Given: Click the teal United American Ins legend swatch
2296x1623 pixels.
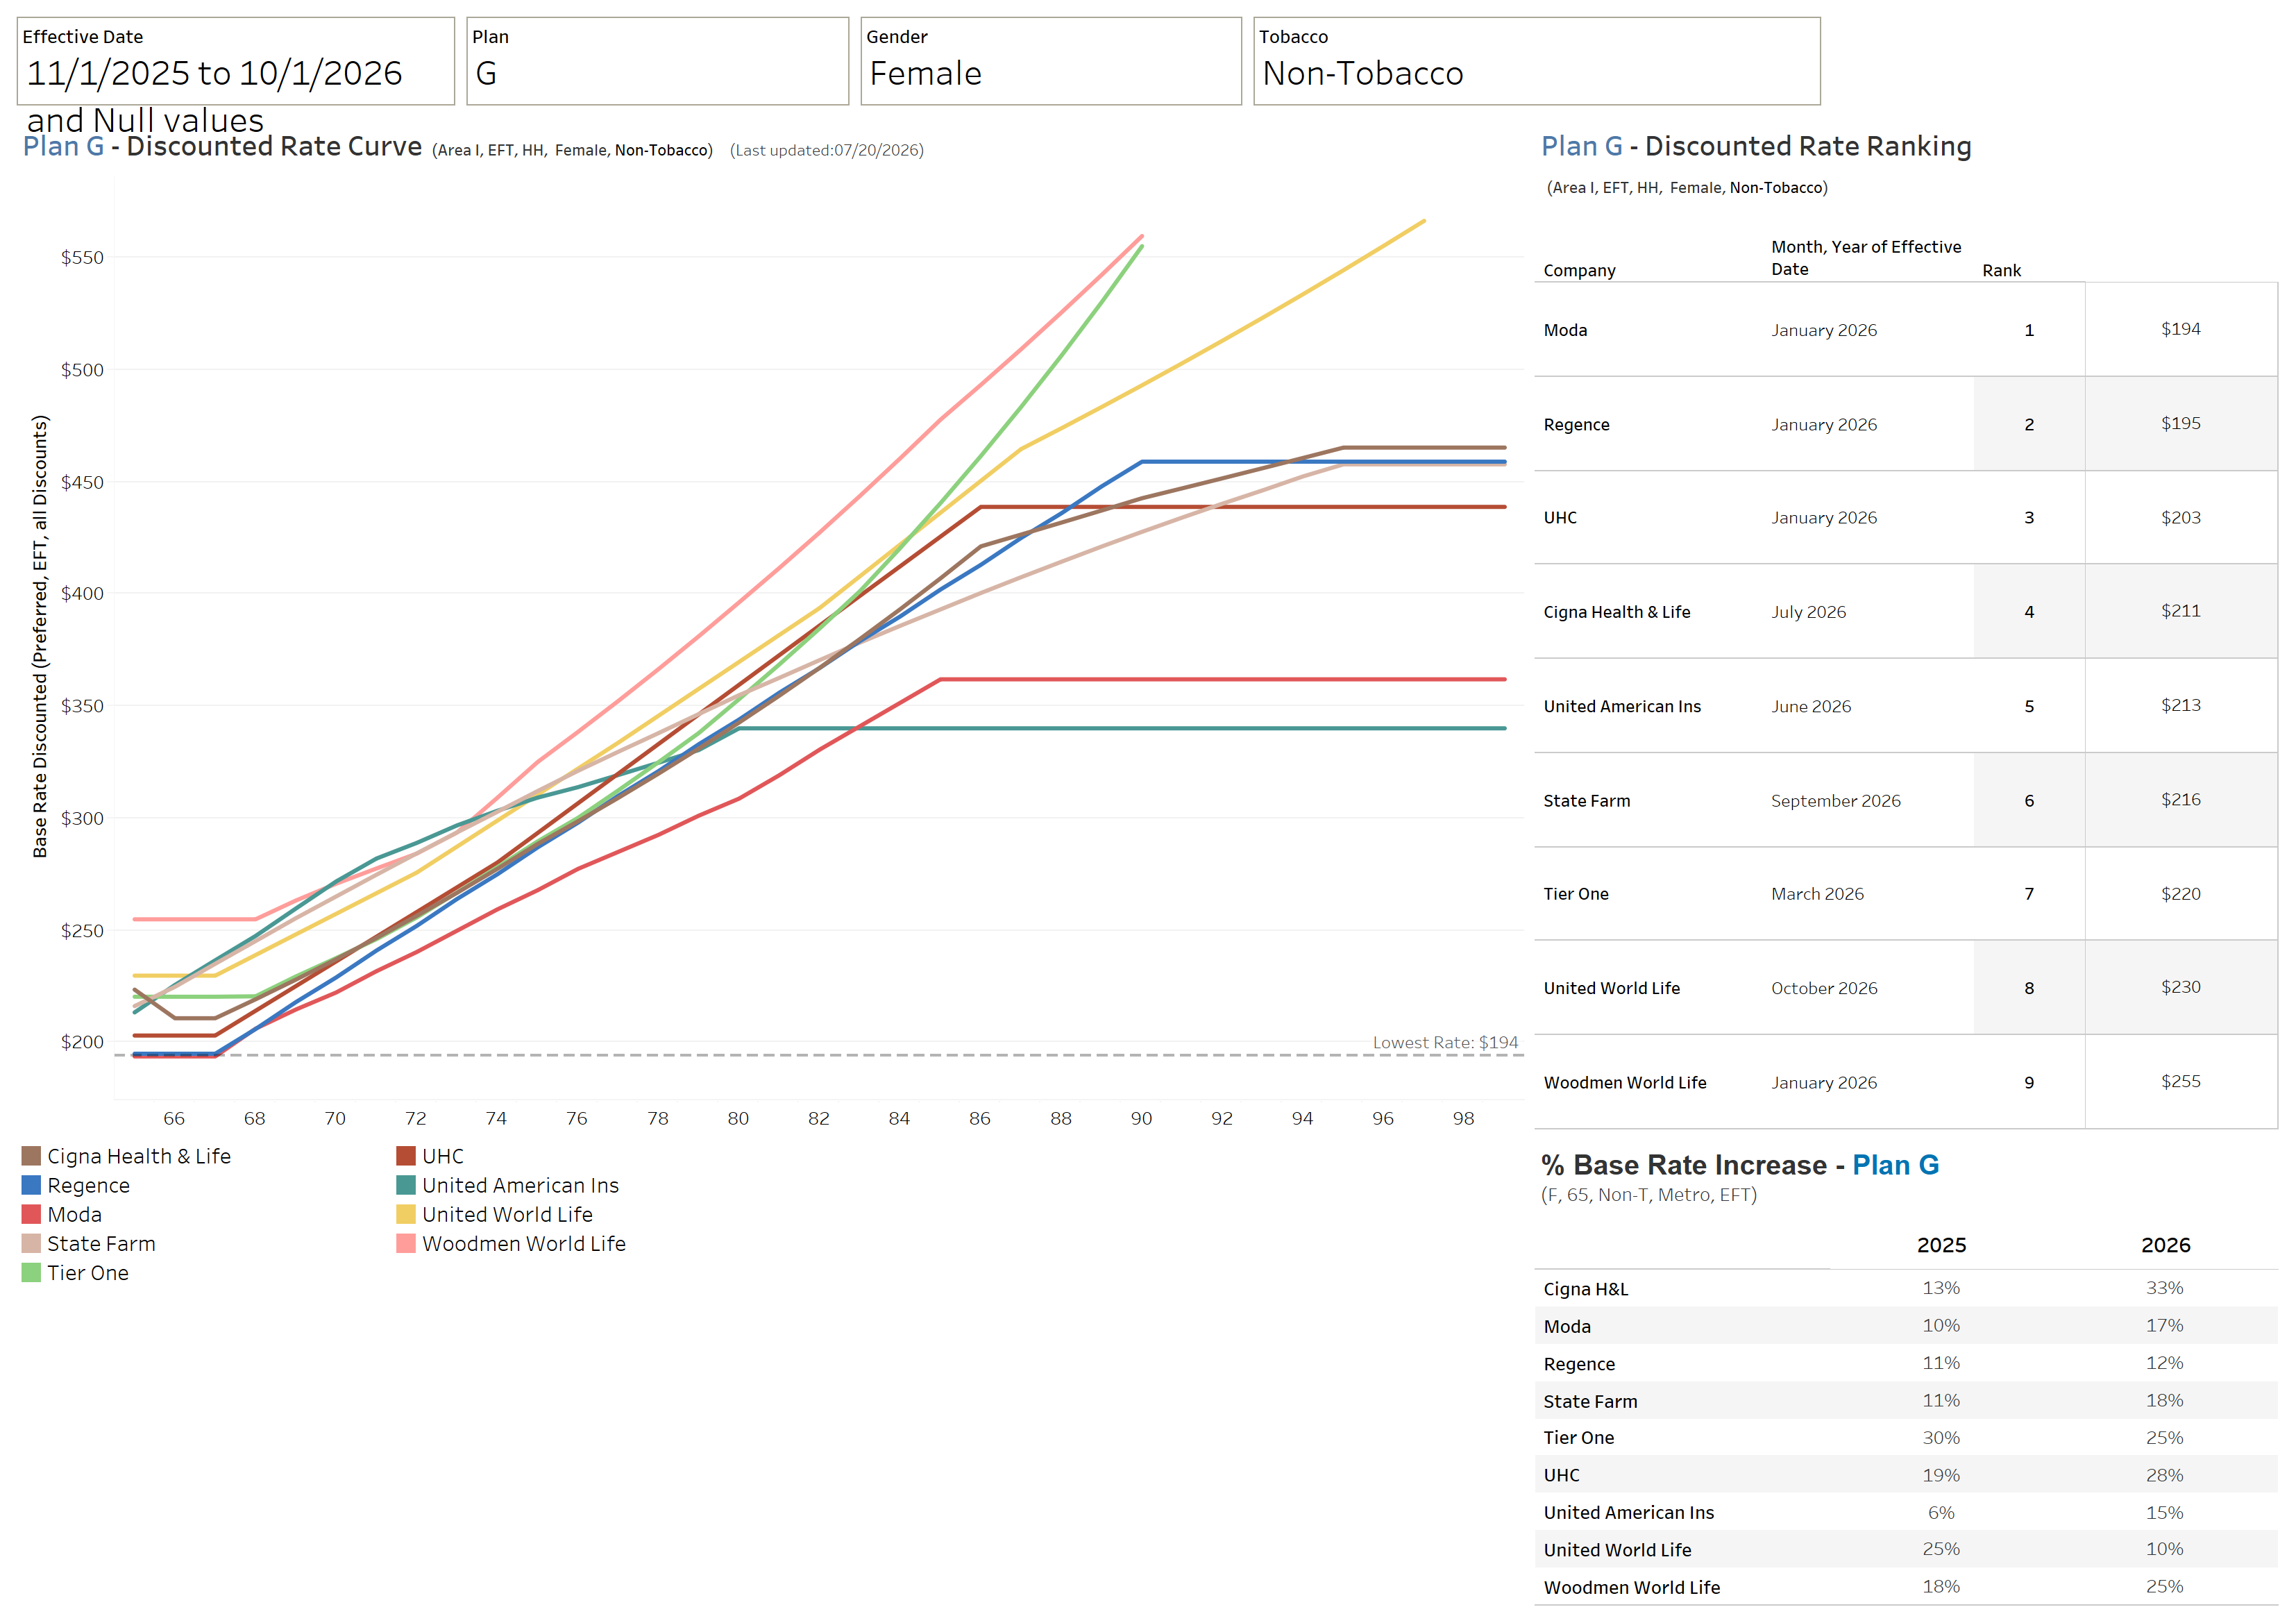Looking at the screenshot, I should click(x=406, y=1185).
